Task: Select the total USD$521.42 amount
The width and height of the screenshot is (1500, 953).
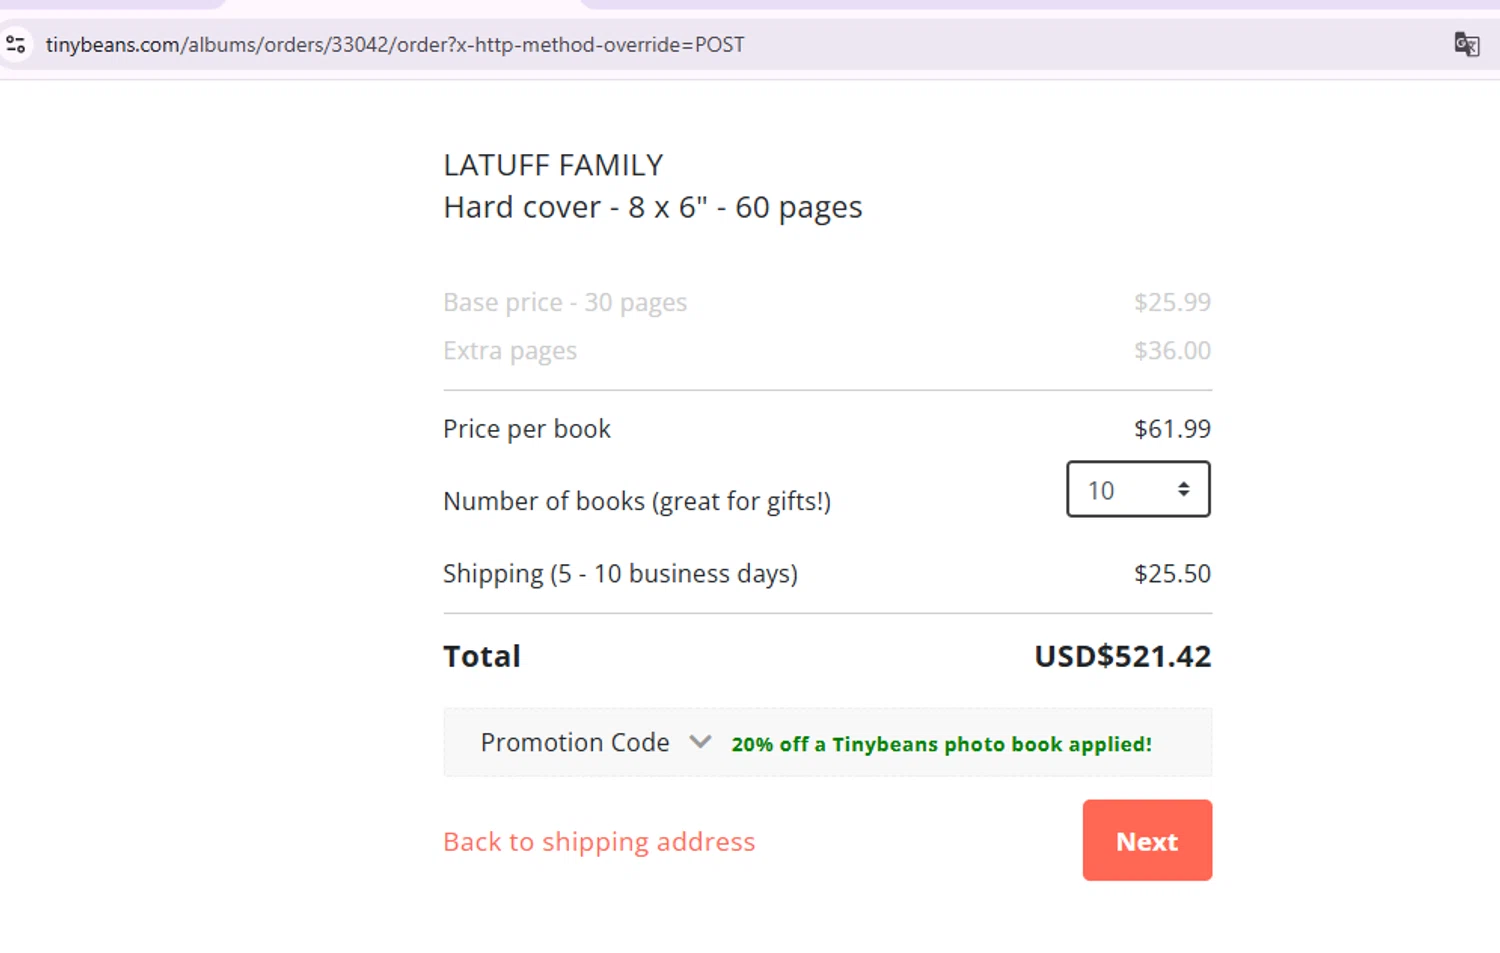Action: pos(1123,656)
